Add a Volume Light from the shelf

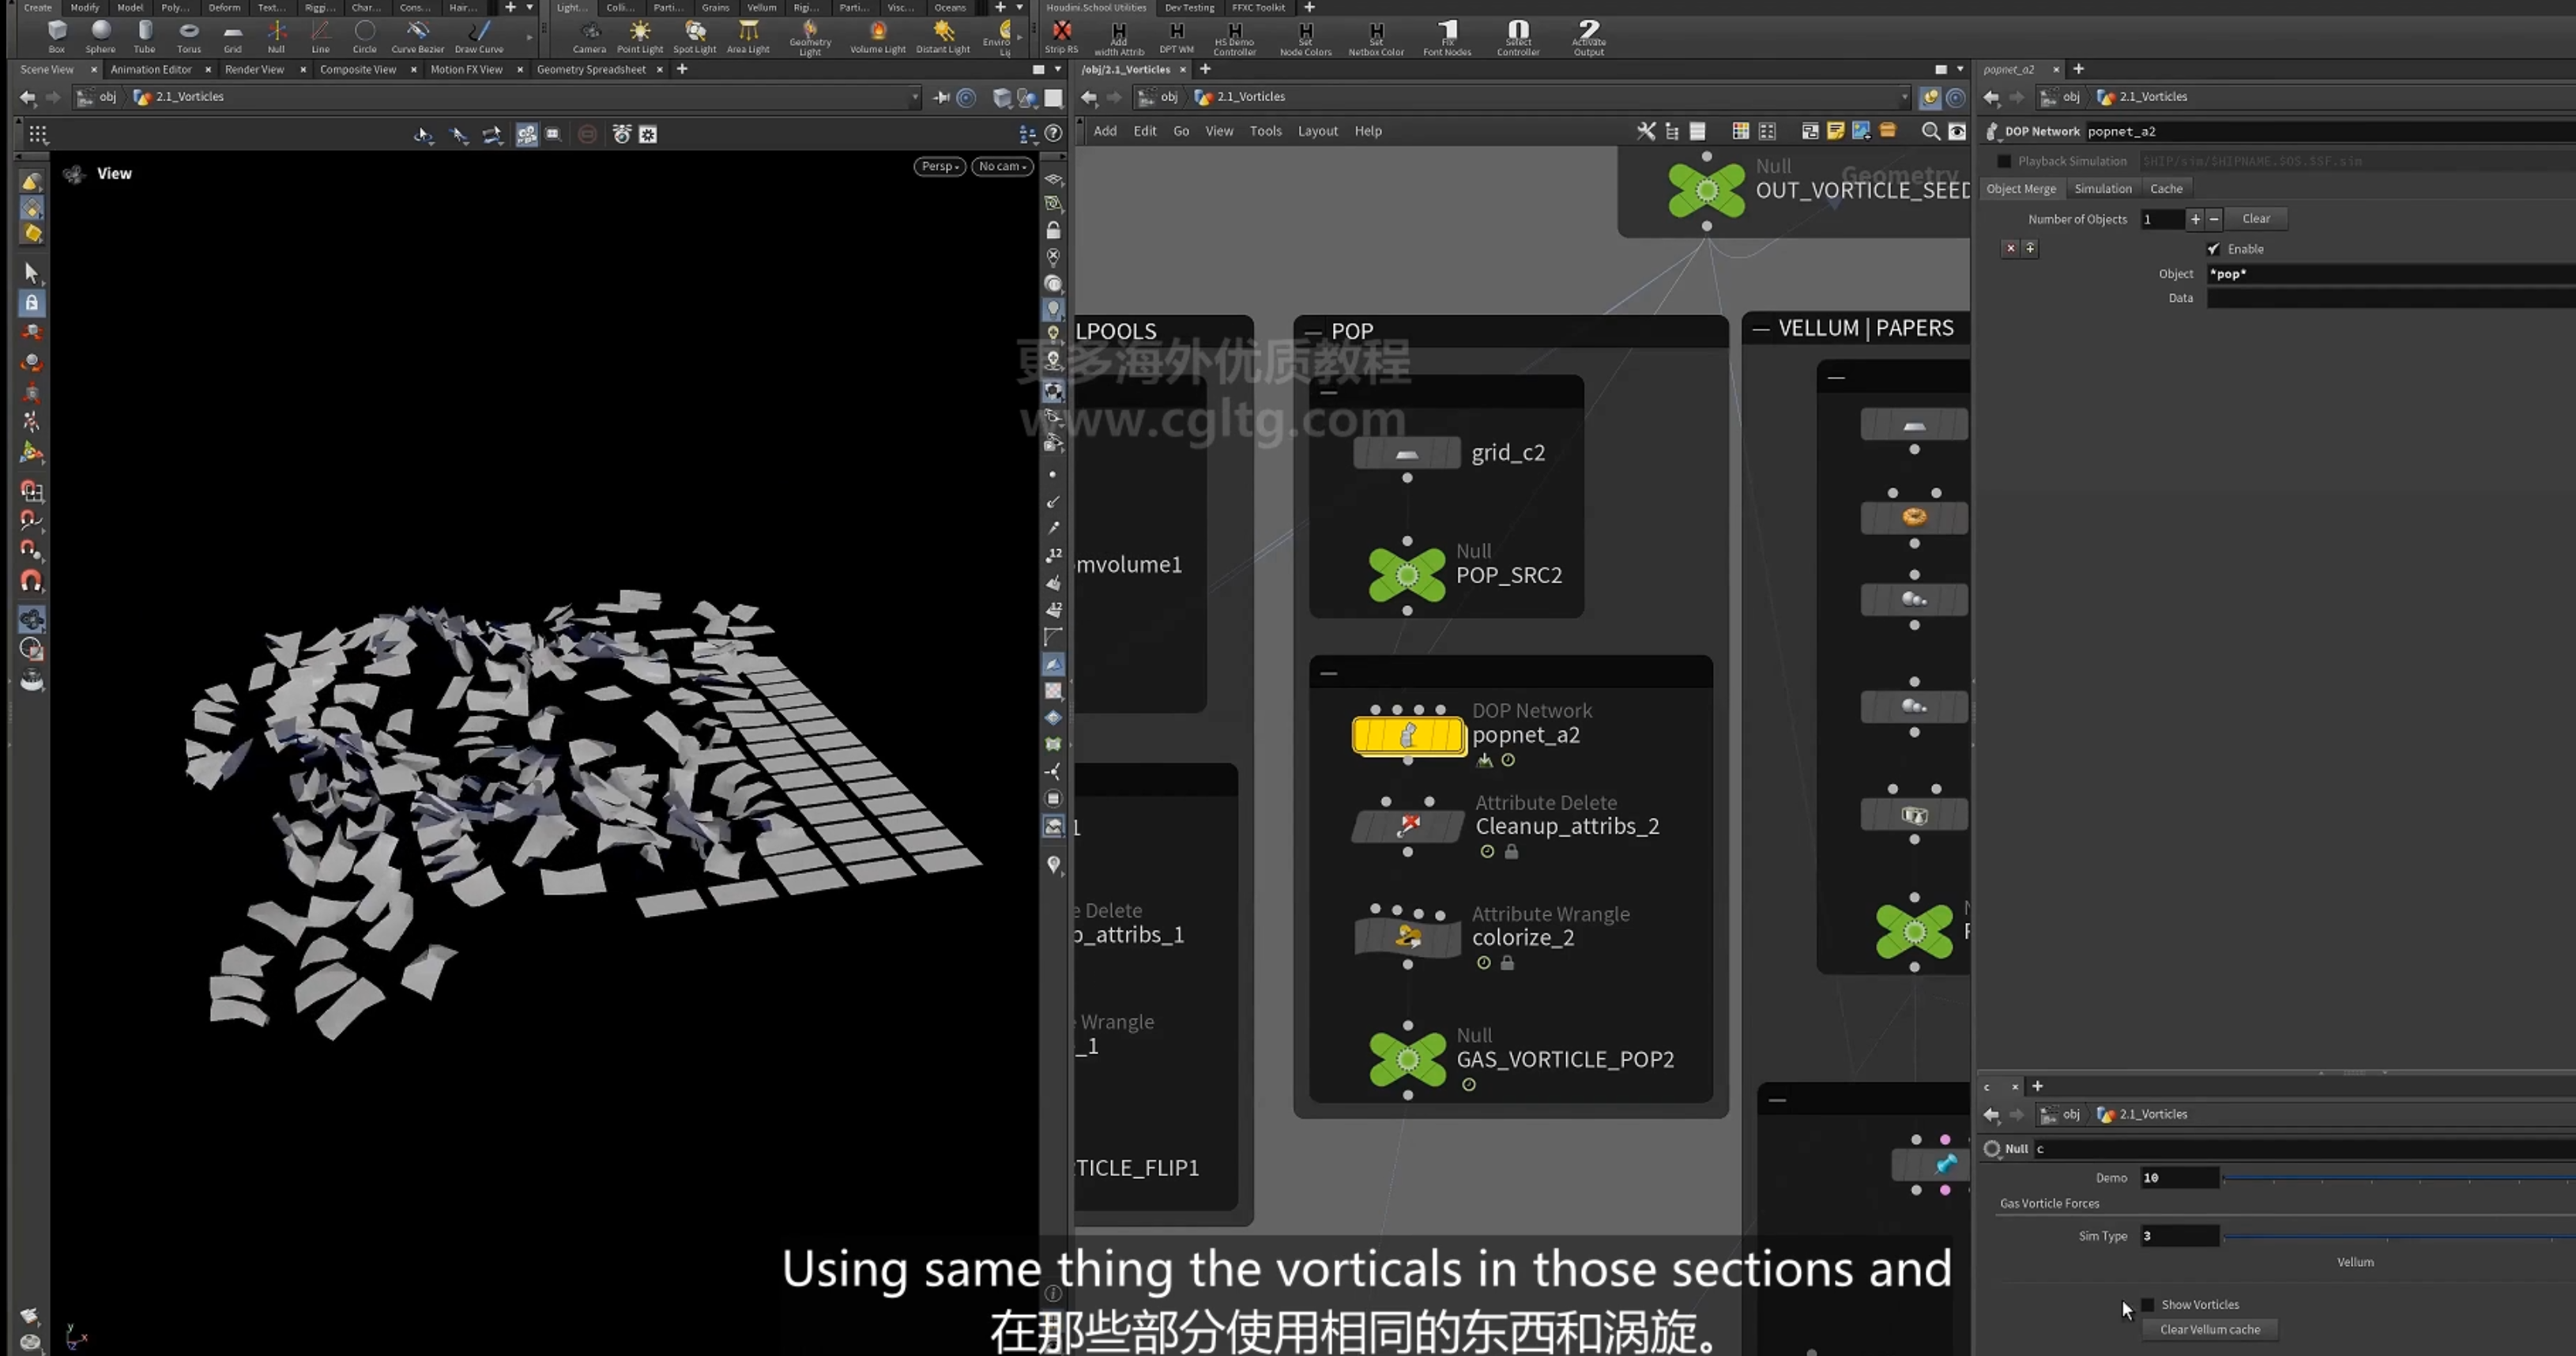coord(878,36)
